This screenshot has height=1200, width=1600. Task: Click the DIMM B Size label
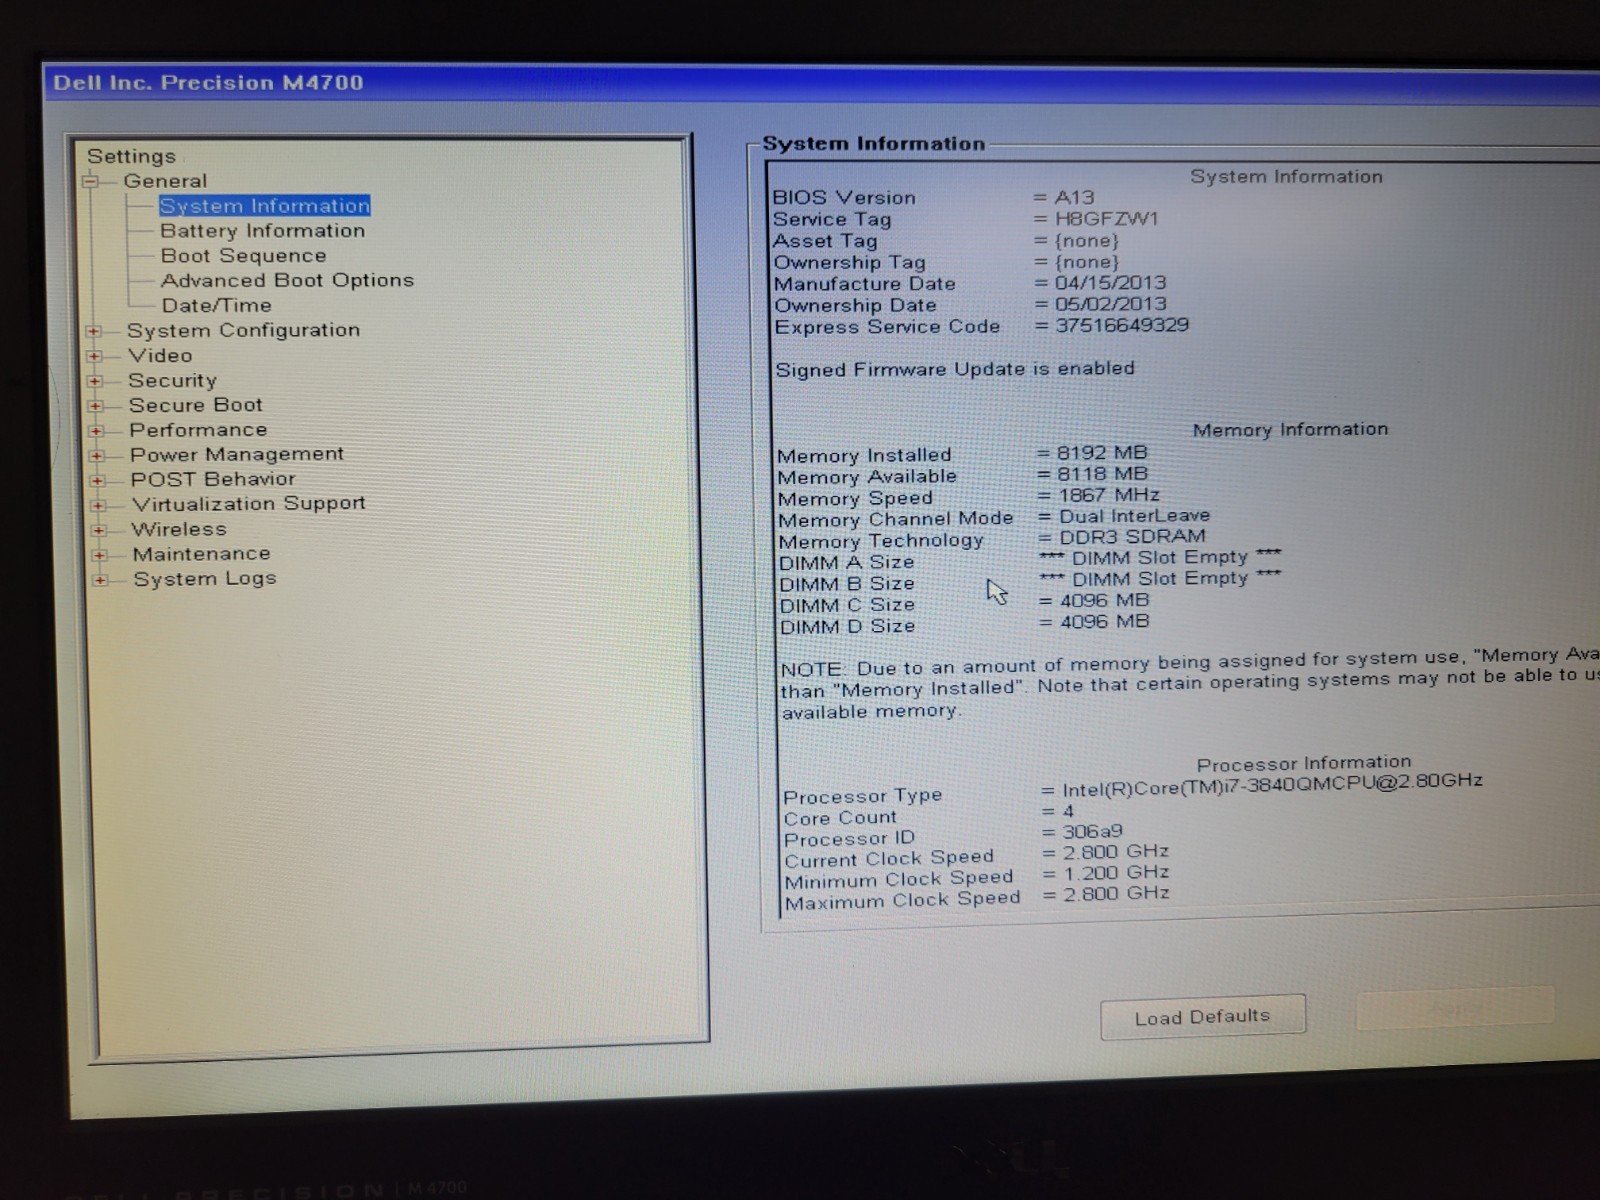(x=847, y=584)
